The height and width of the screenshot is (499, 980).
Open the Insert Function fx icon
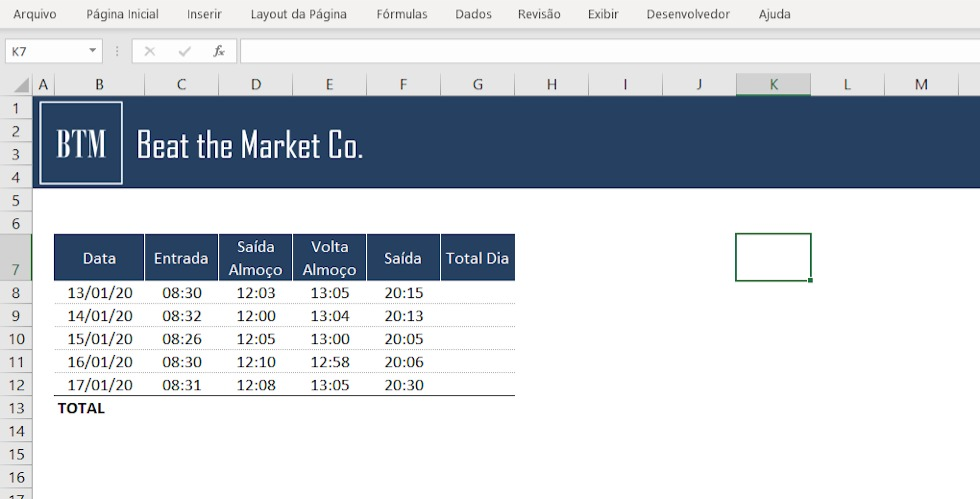pos(219,51)
